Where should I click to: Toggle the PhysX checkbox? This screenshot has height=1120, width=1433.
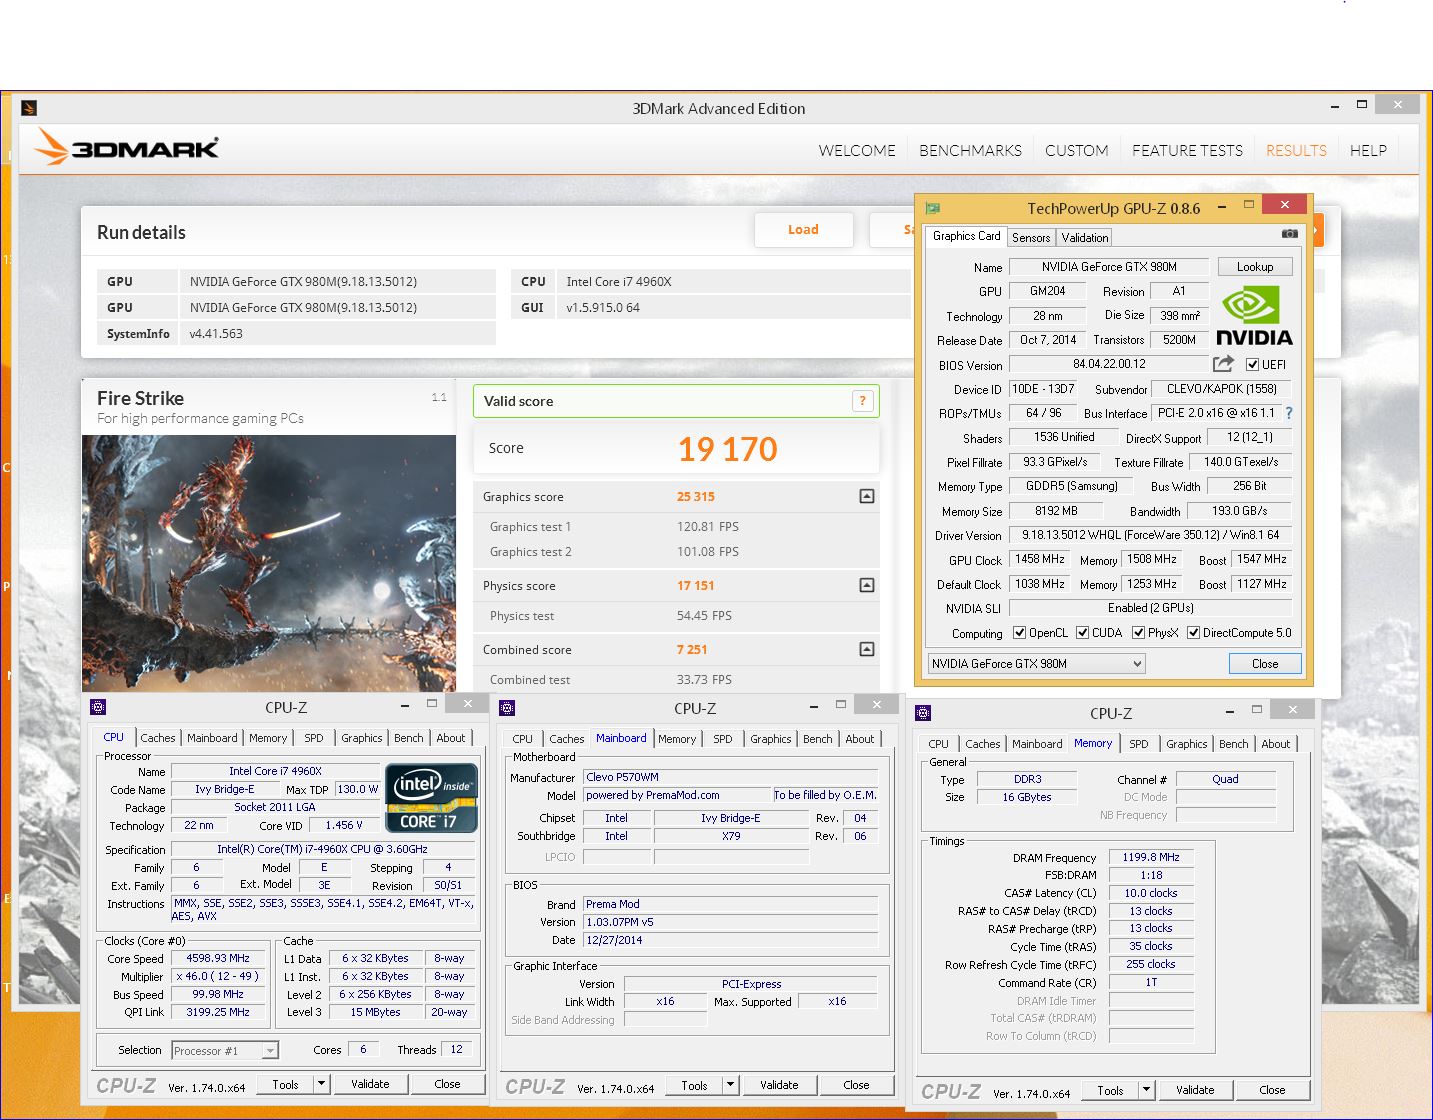pos(1138,633)
